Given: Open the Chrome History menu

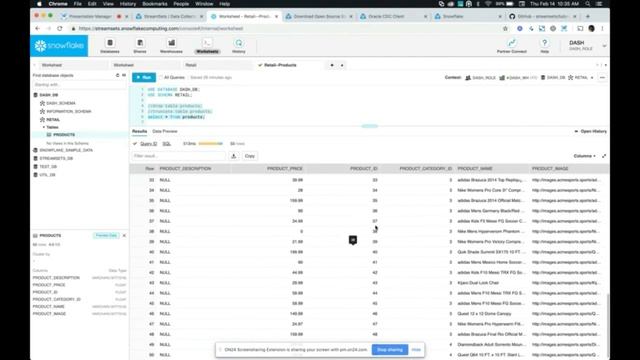Looking at the screenshot, I should [127, 4].
